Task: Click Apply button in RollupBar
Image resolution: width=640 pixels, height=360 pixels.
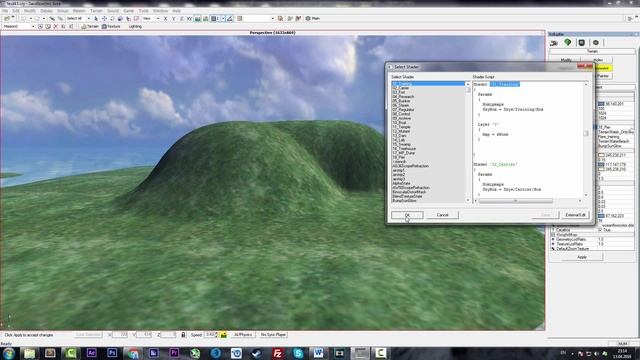Action: [x=582, y=257]
